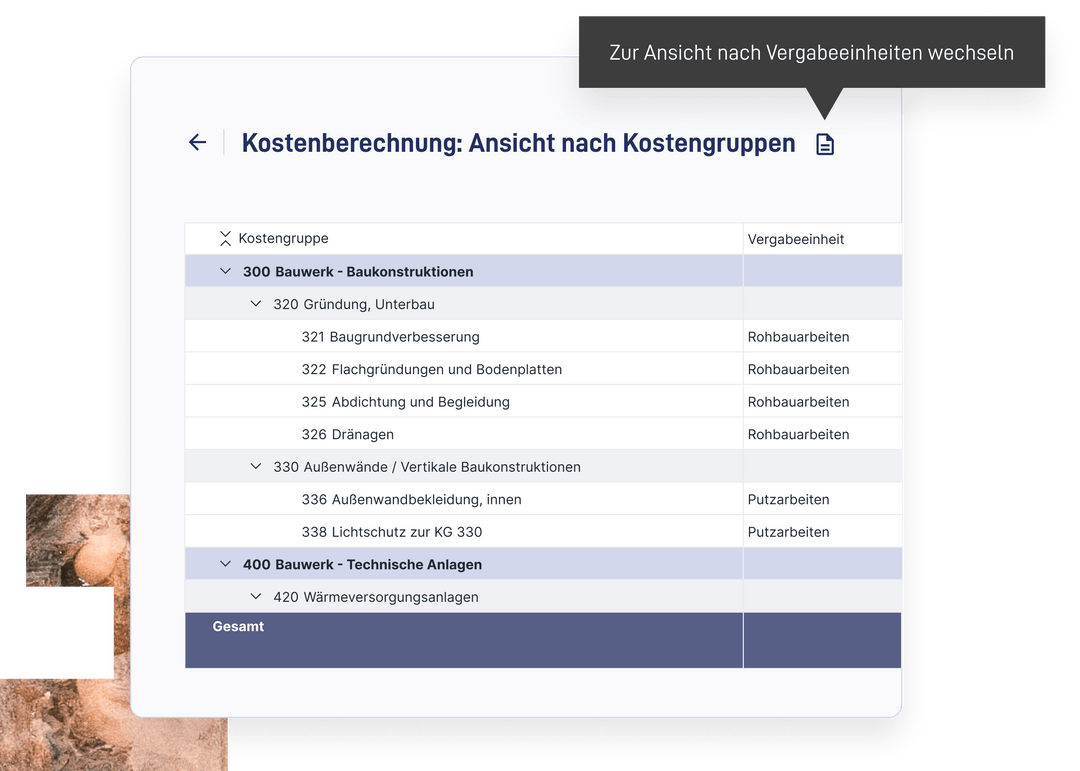The image size is (1080, 771).
Task: Click the collapse-all icon beside Kostengruppe header
Action: (x=225, y=238)
